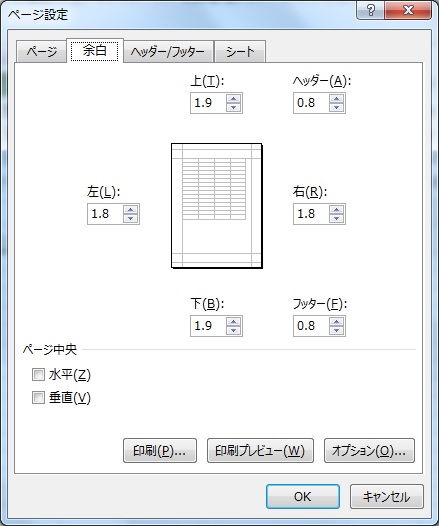Decrease the ヘッダー(A) header margin value

(x=336, y=107)
